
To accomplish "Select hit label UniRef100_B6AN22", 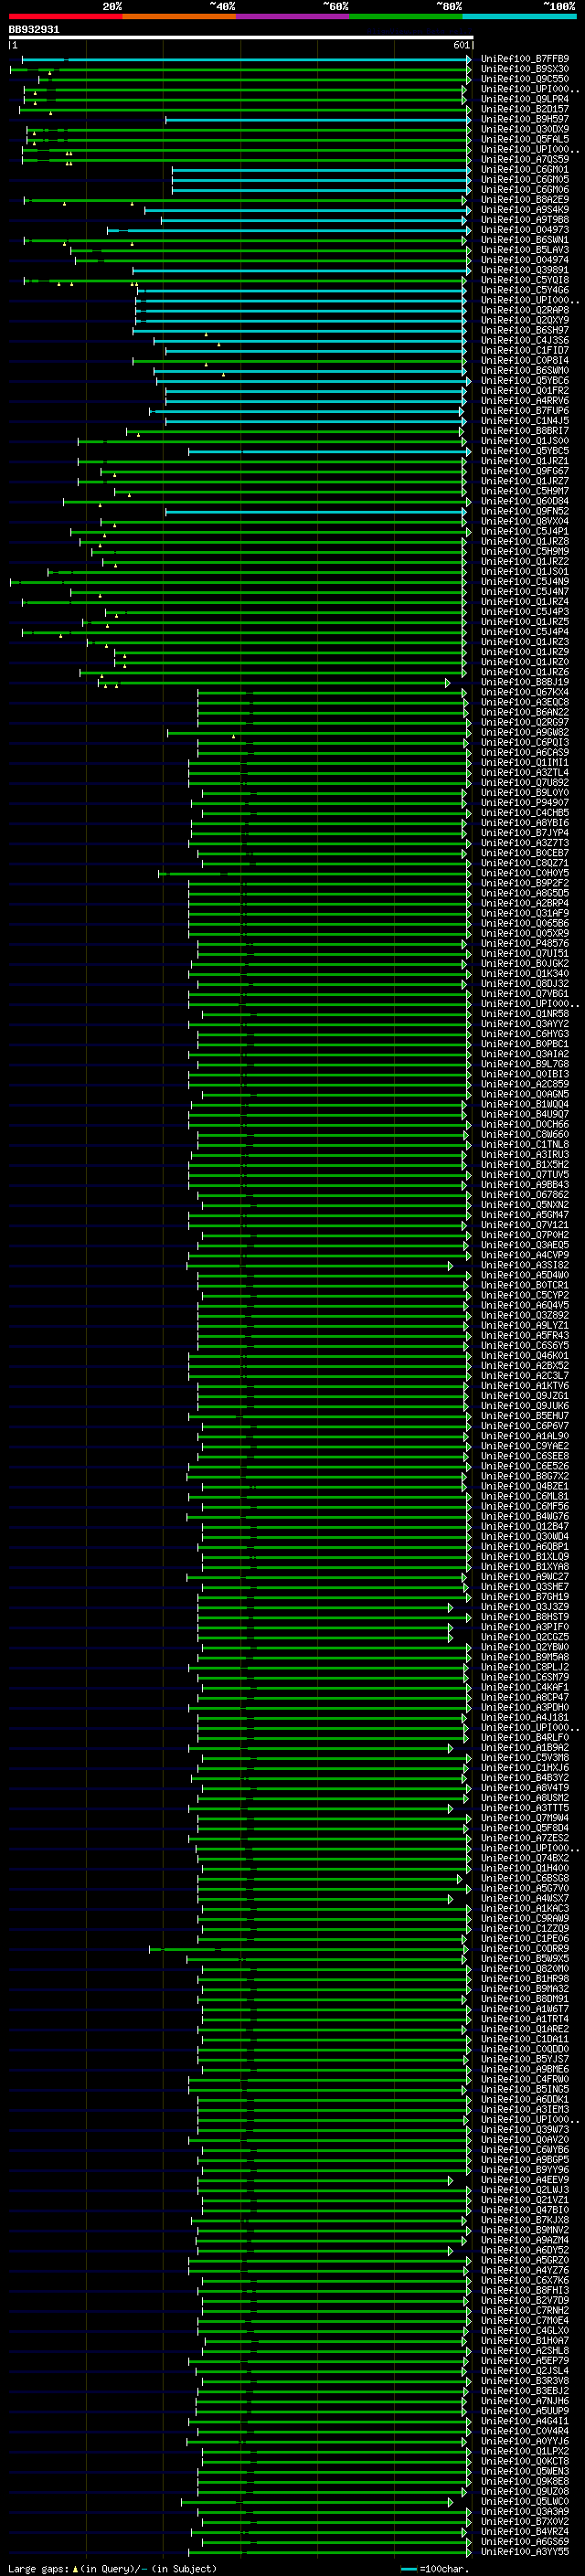I will coord(525,712).
